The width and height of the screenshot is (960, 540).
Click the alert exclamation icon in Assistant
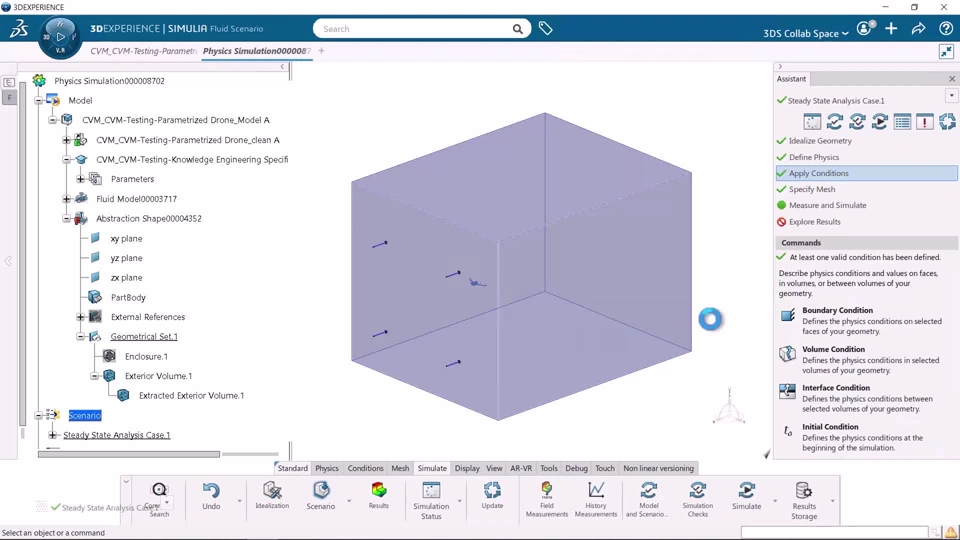pyautogui.click(x=924, y=122)
